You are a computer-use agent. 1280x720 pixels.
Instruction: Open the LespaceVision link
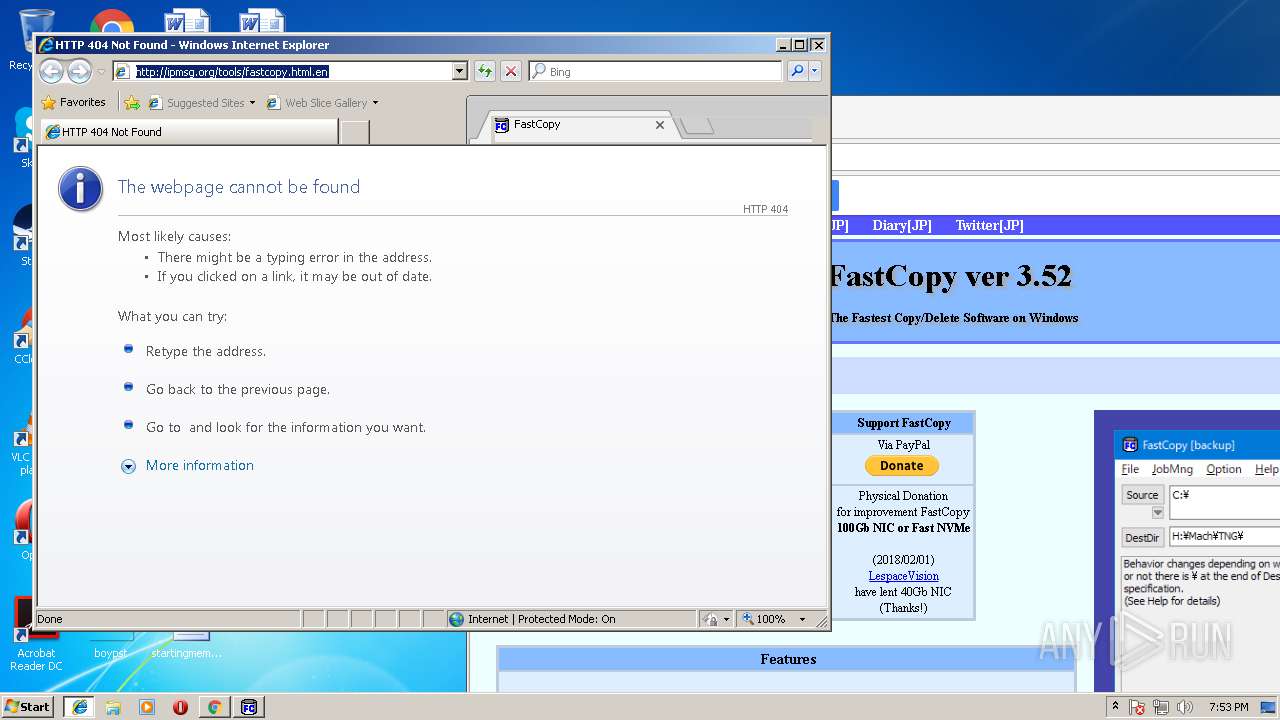903,576
